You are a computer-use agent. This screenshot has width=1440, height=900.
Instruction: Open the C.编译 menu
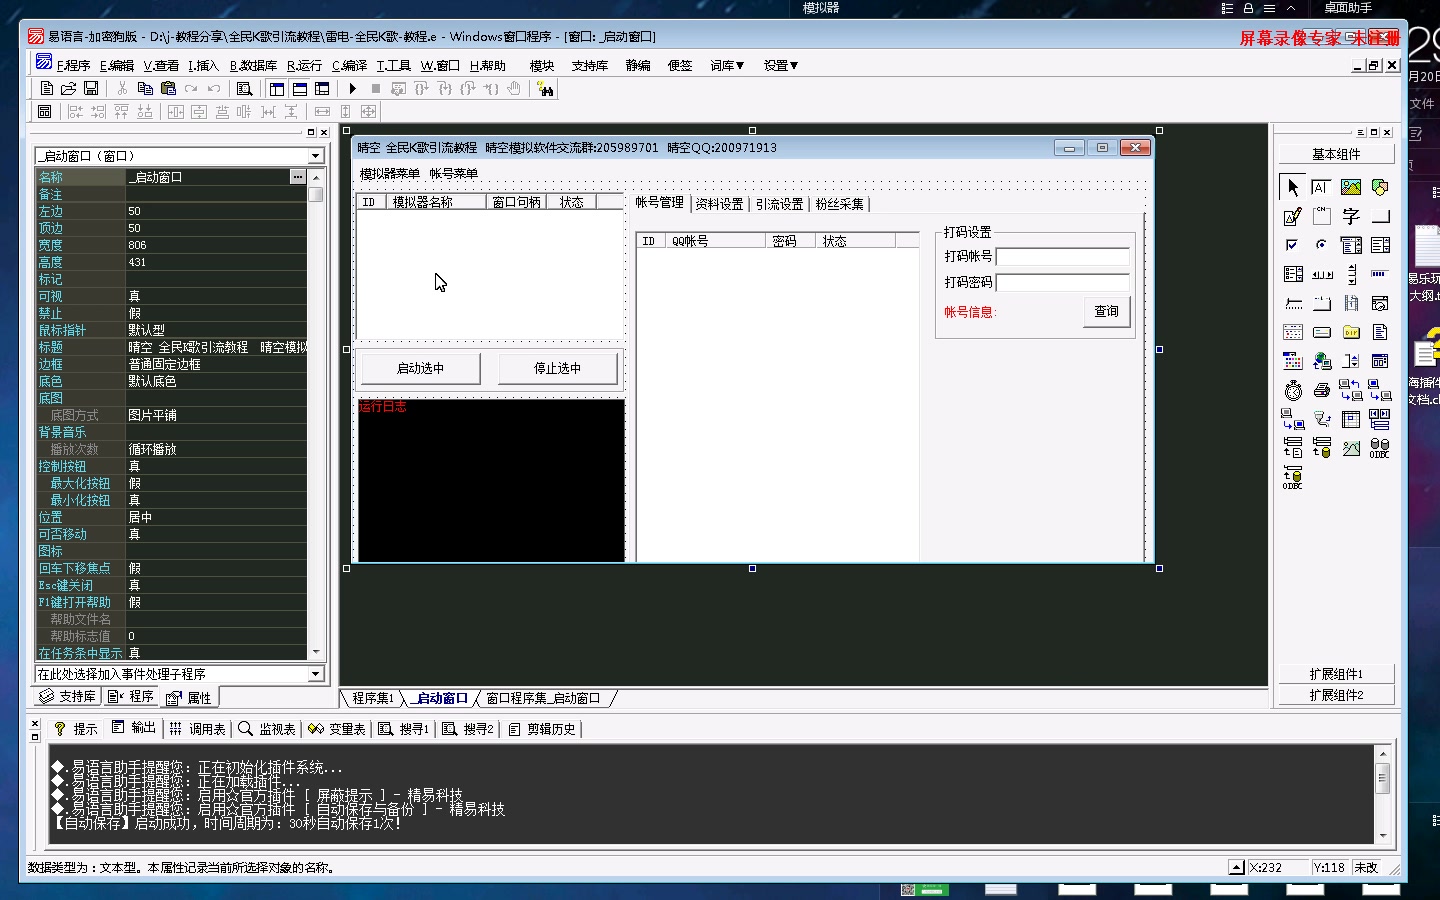[x=349, y=65]
